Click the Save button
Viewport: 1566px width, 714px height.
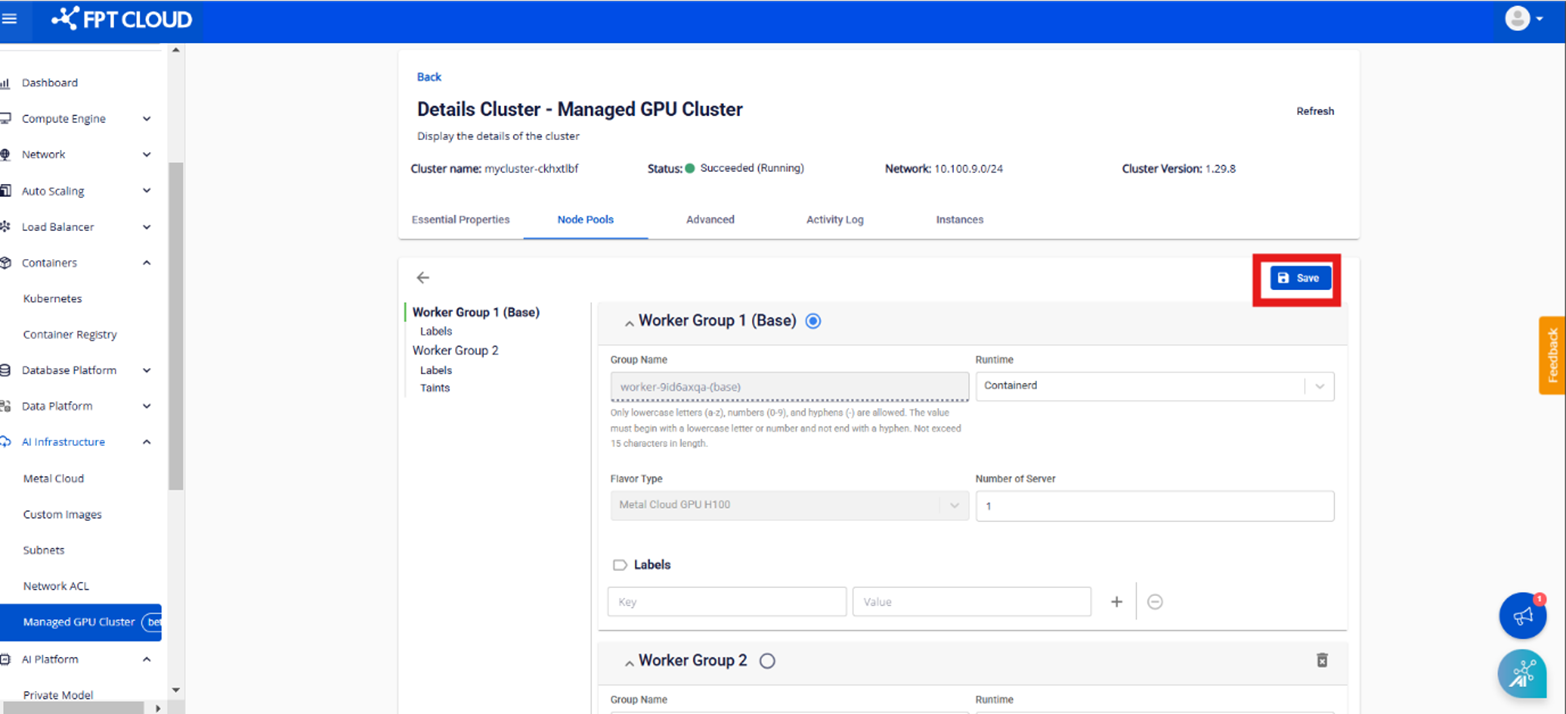[1300, 278]
